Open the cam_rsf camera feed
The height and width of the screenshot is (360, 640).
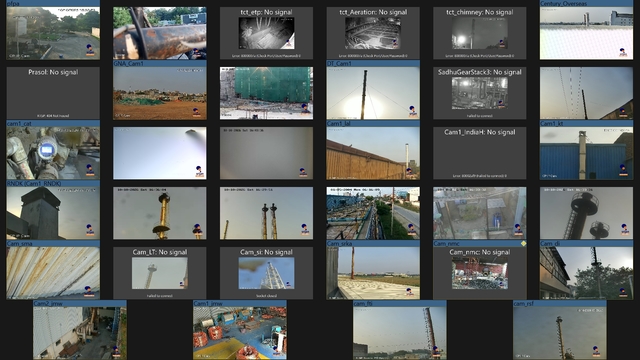click(x=560, y=333)
